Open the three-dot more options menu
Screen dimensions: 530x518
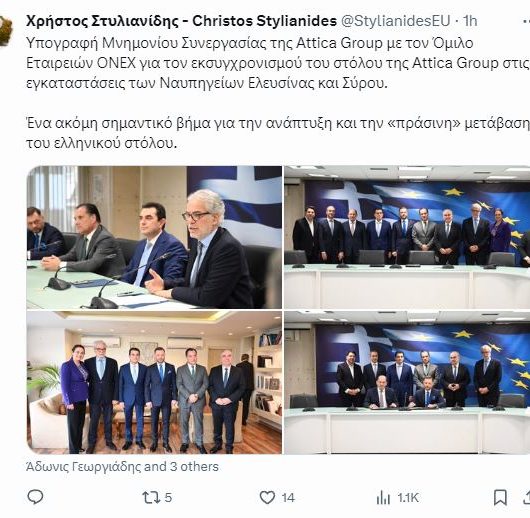pos(526,21)
